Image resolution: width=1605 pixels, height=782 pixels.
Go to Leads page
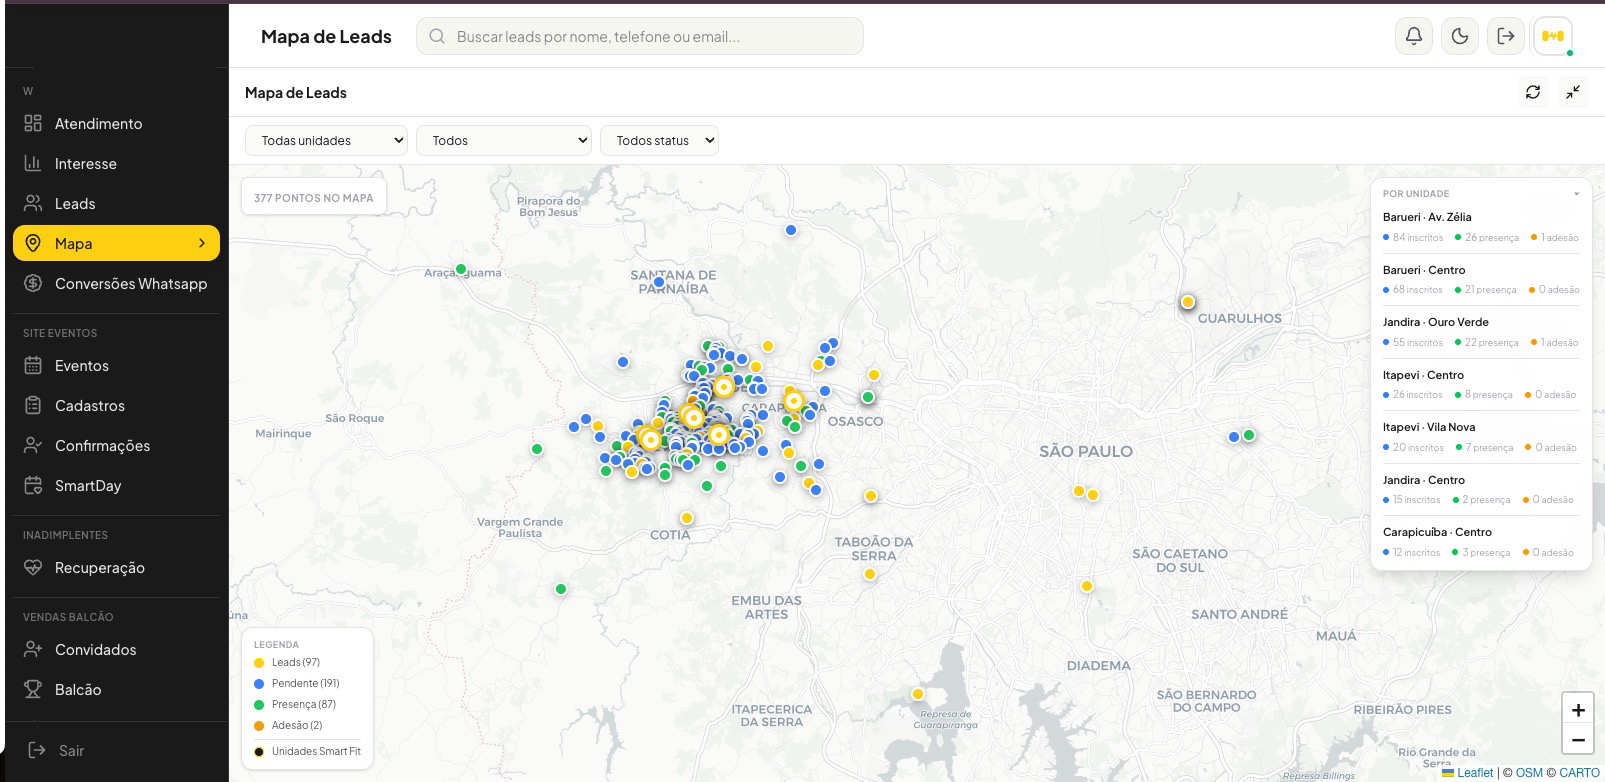[116, 203]
